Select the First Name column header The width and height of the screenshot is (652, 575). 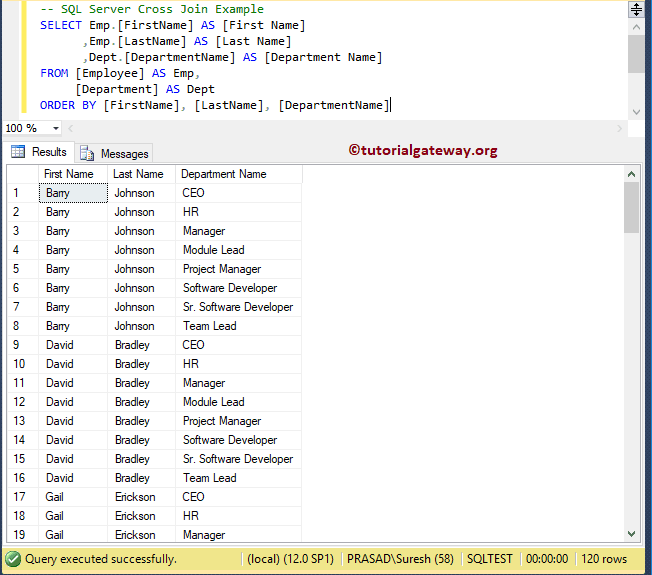click(70, 174)
